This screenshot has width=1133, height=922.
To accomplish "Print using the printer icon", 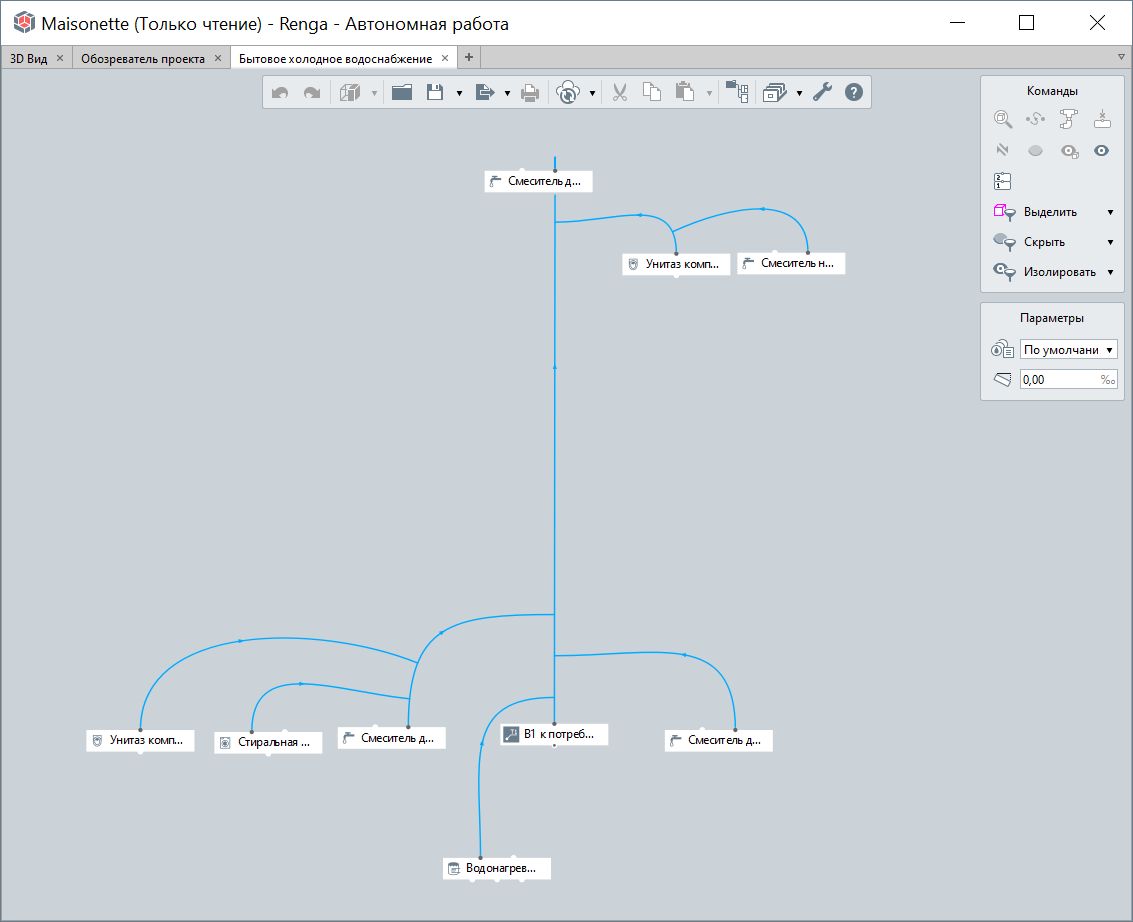I will [x=530, y=92].
